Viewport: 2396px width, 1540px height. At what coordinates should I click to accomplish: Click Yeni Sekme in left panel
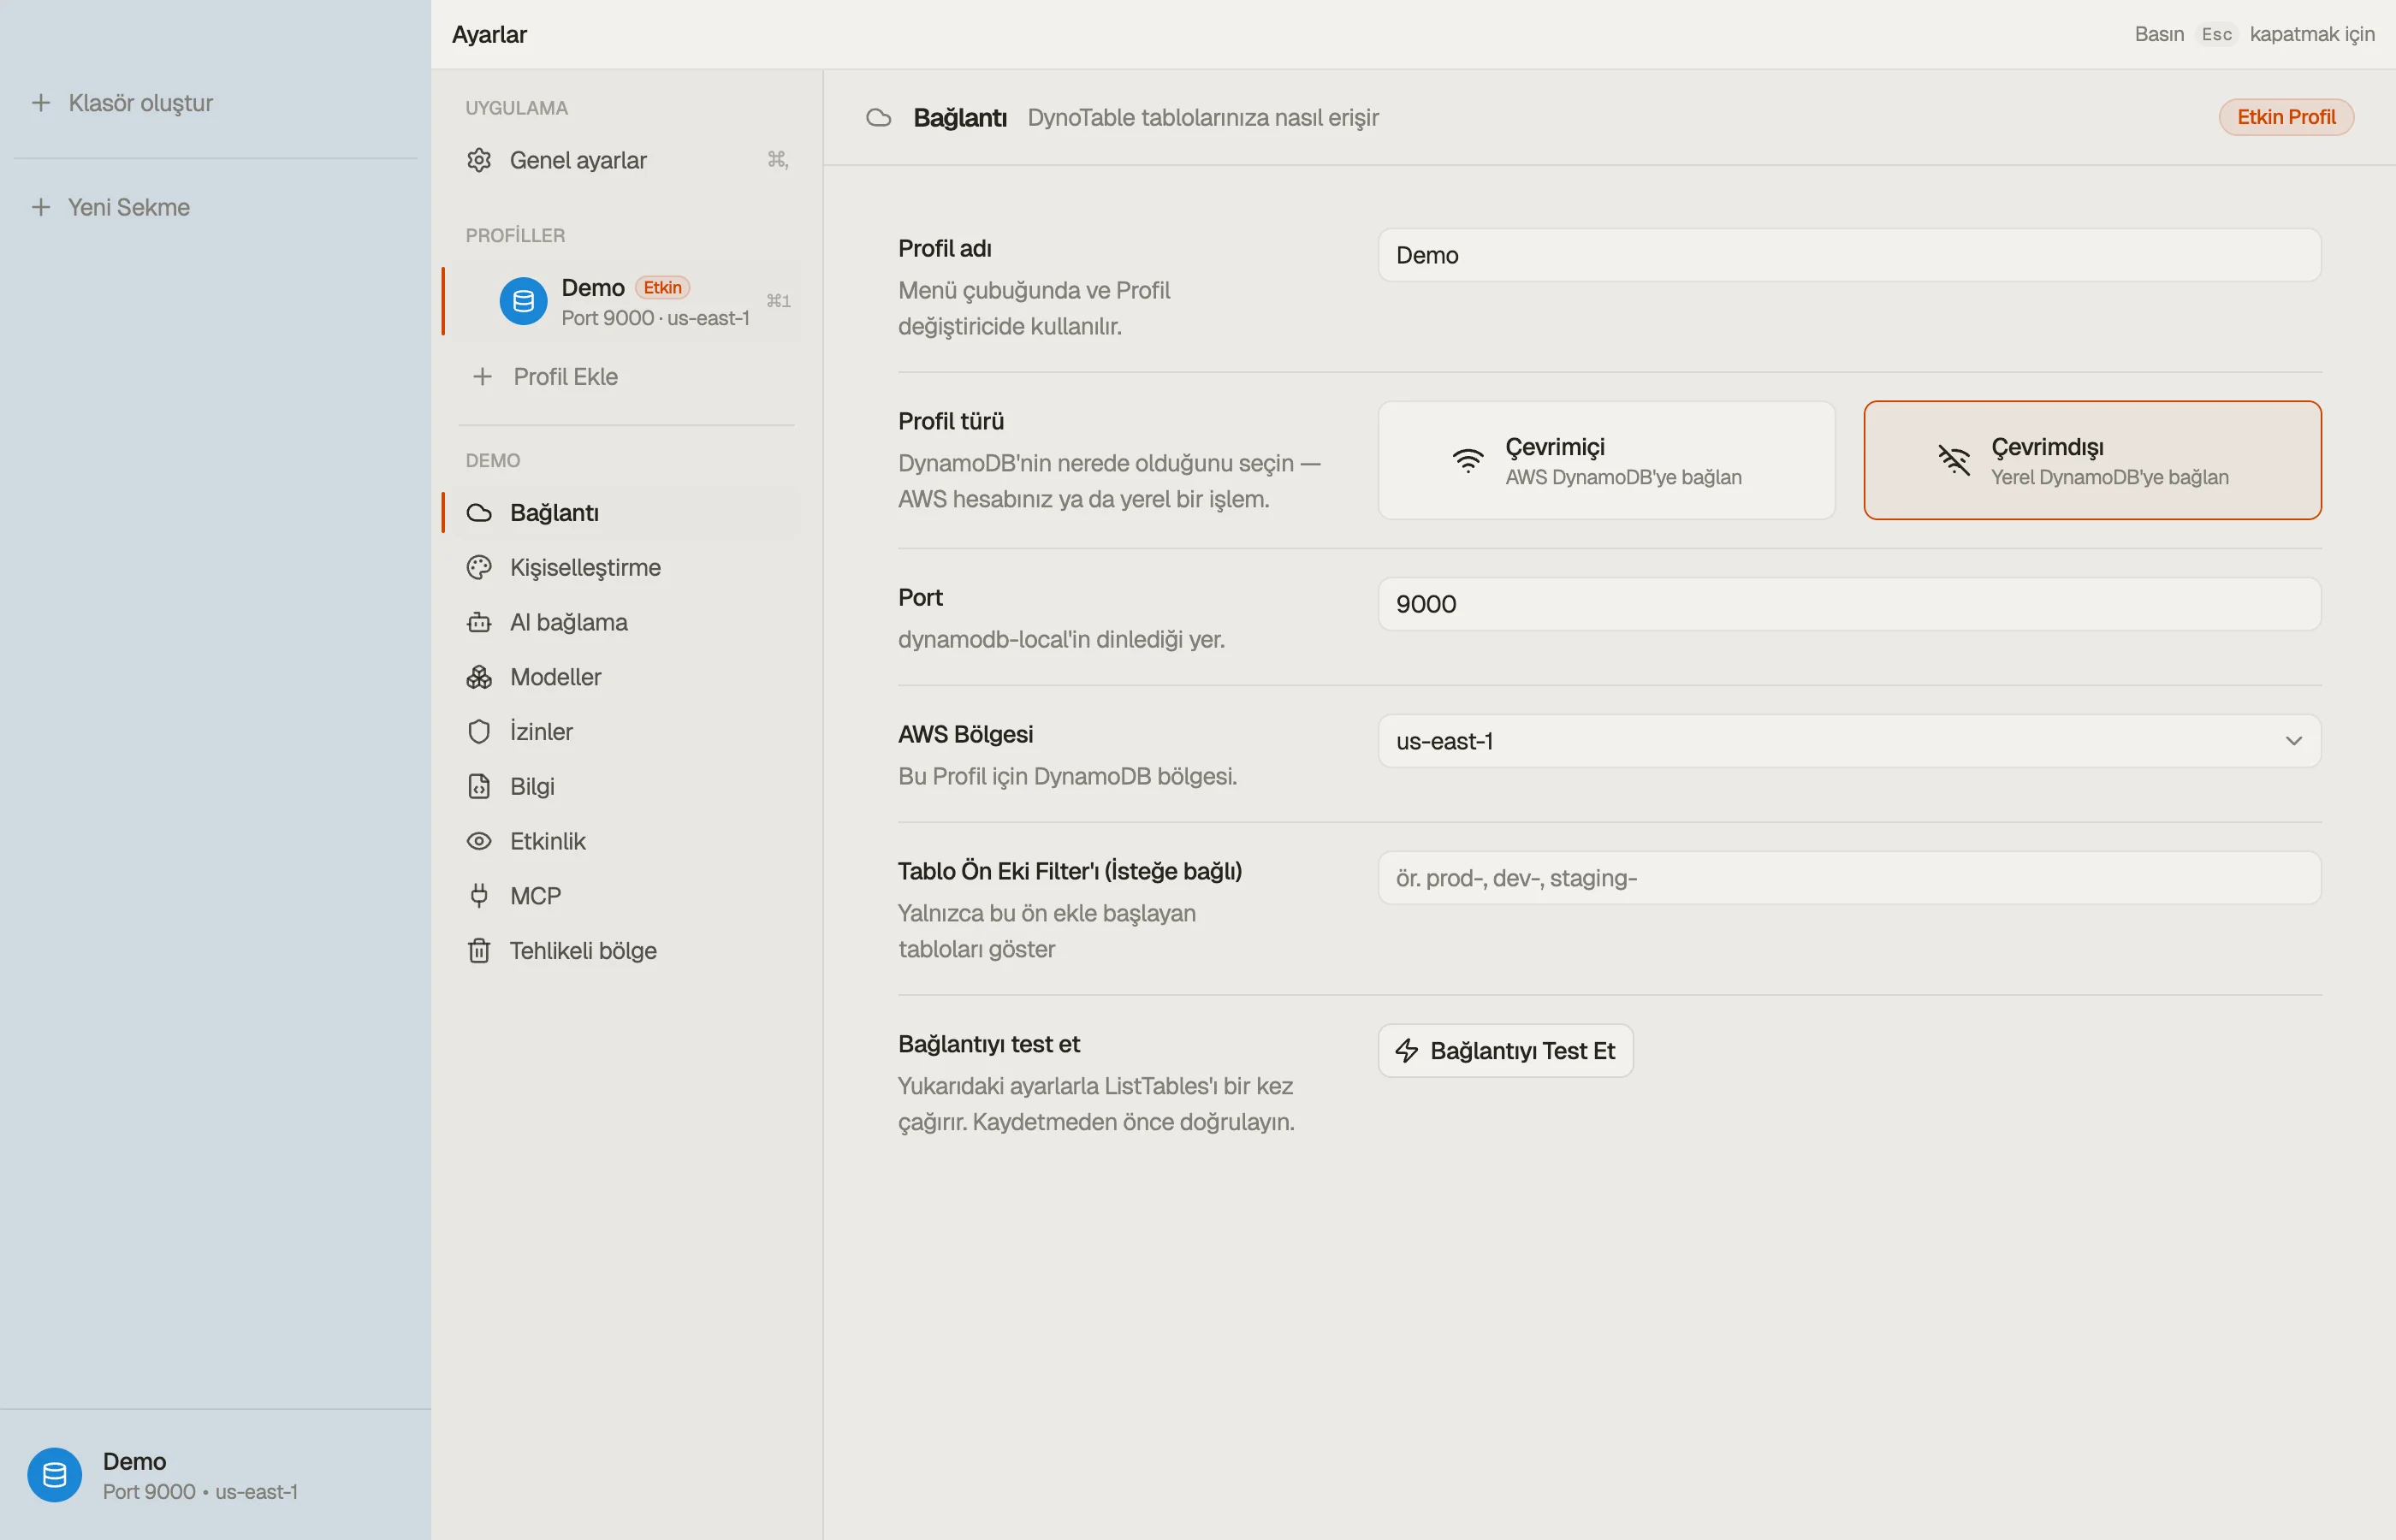(x=128, y=207)
